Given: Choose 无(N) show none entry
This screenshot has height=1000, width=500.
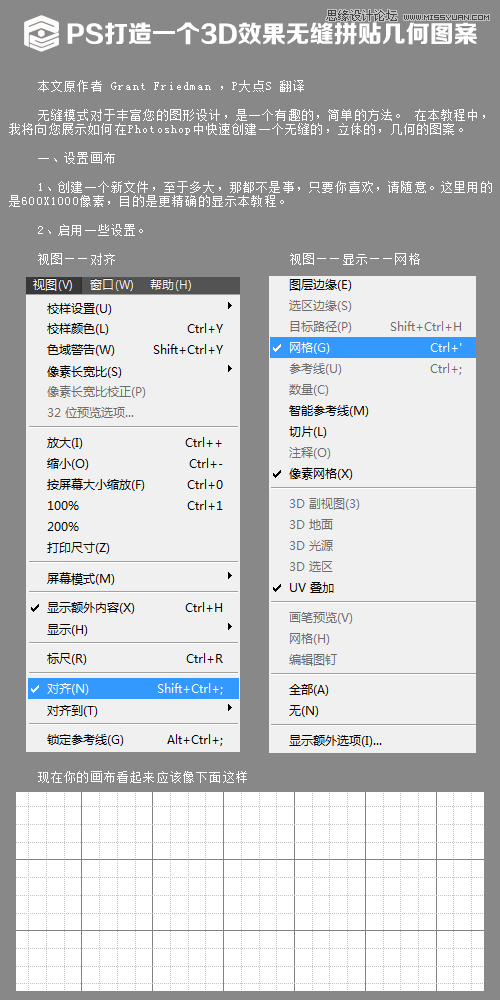Looking at the screenshot, I should [x=372, y=710].
